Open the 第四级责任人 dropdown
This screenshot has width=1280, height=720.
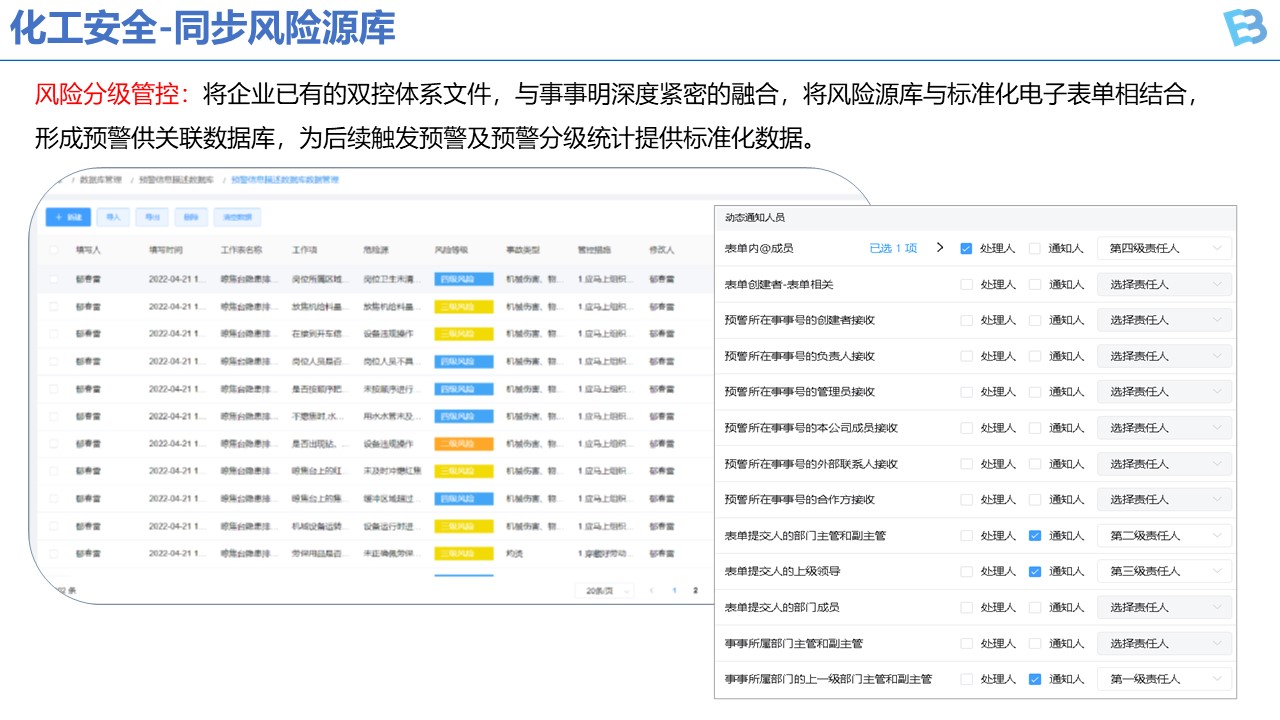tap(1164, 249)
